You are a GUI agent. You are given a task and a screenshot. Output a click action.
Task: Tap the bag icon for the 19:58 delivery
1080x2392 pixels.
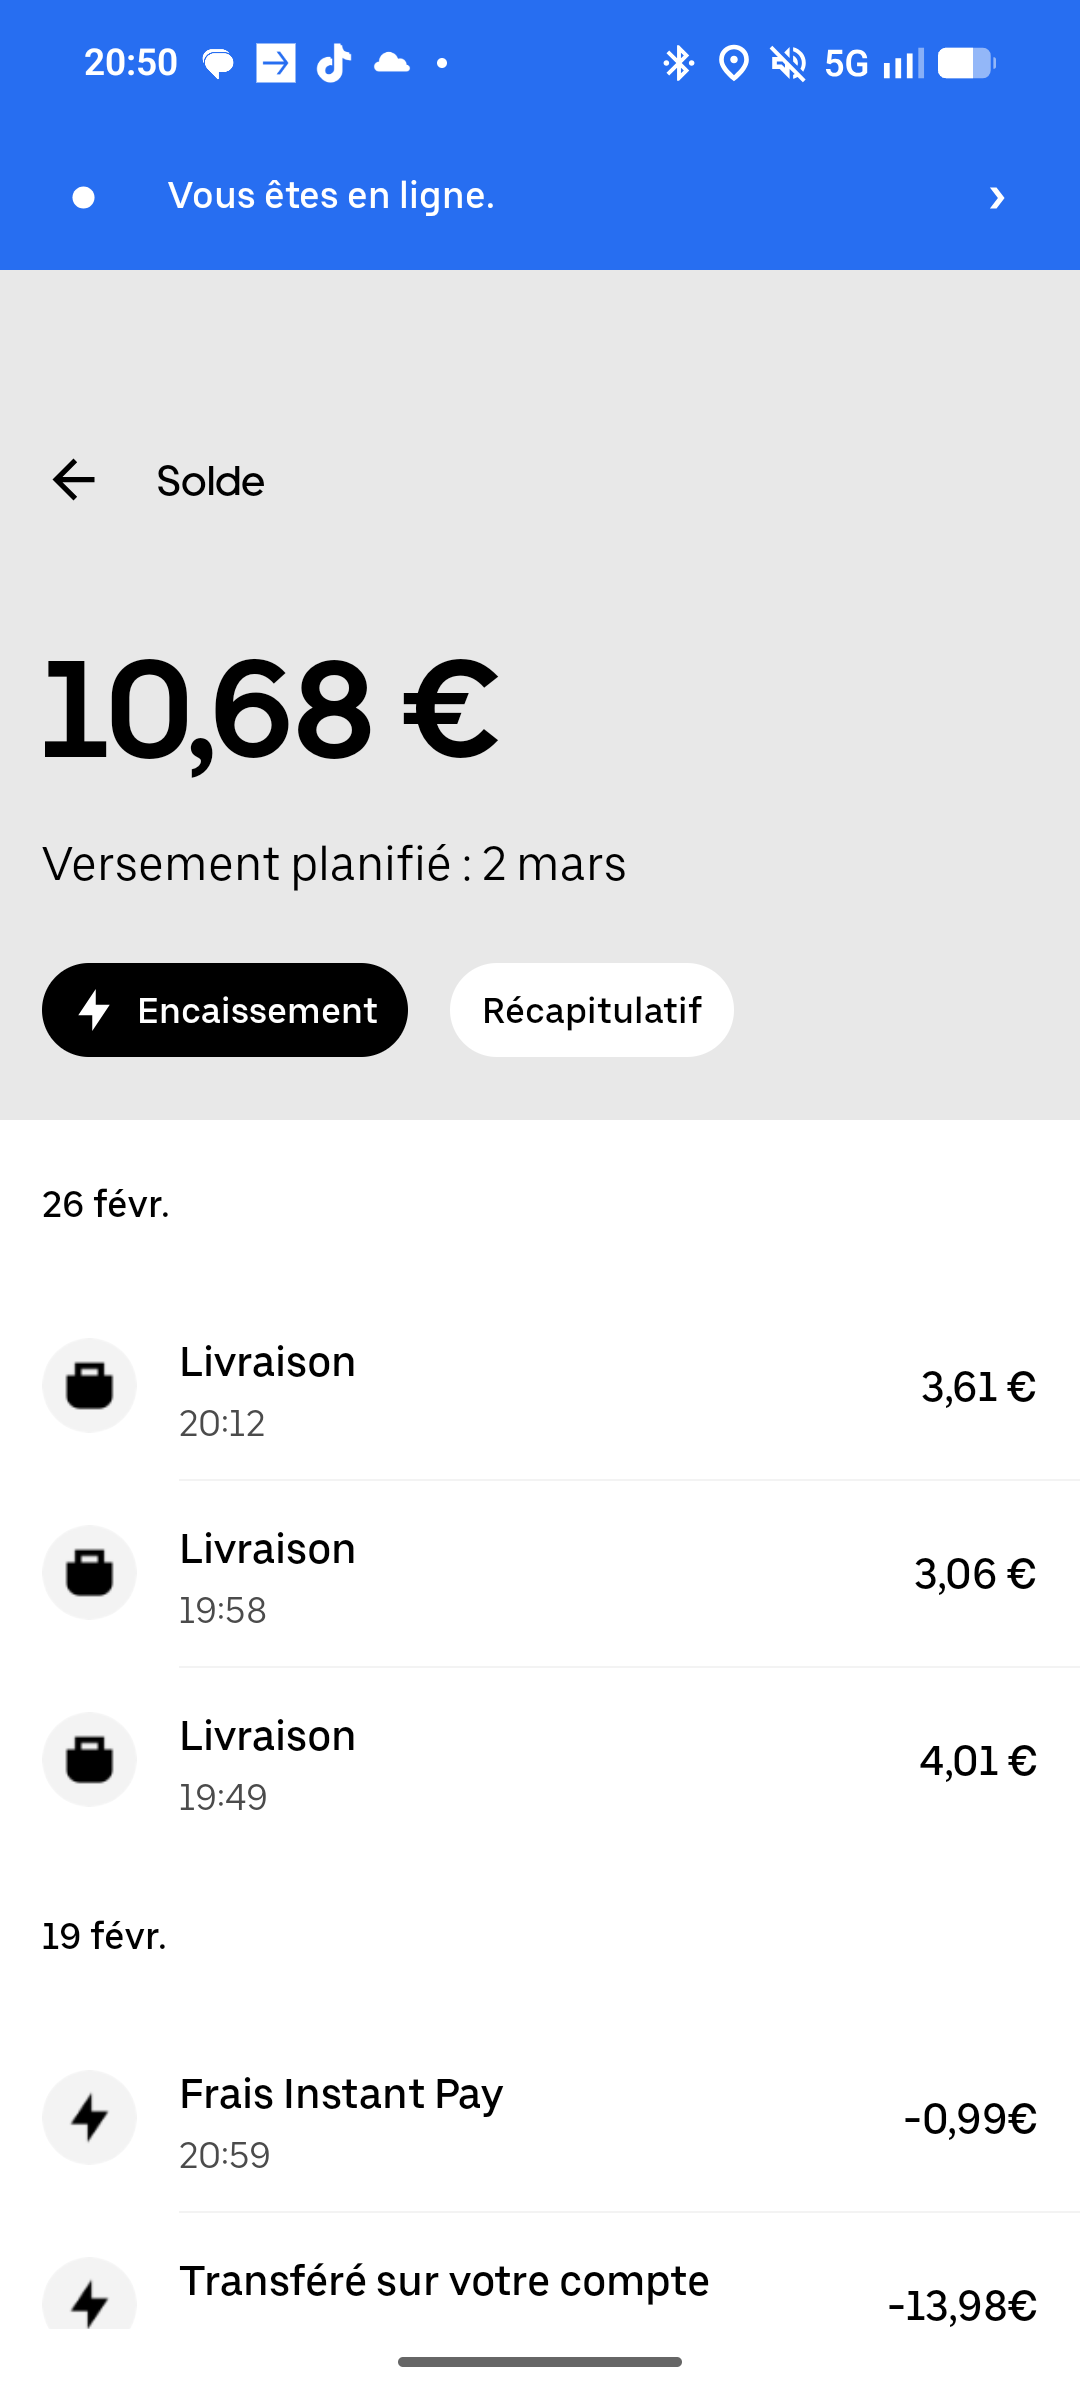click(x=89, y=1573)
